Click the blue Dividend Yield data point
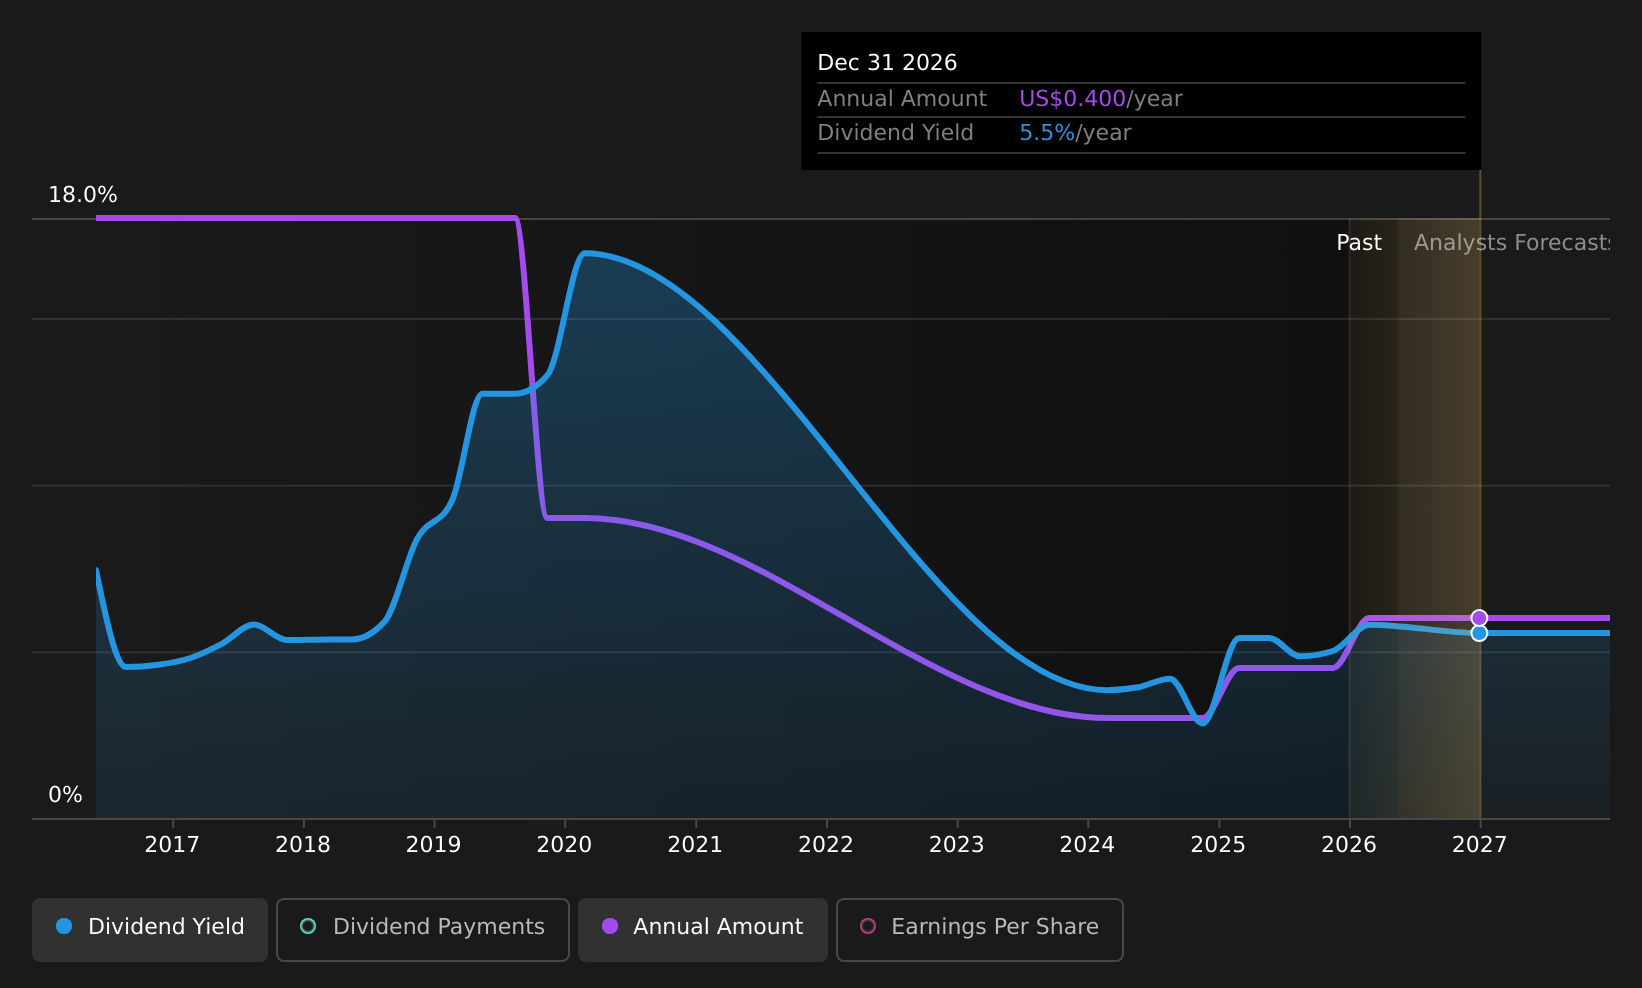 [x=1479, y=633]
